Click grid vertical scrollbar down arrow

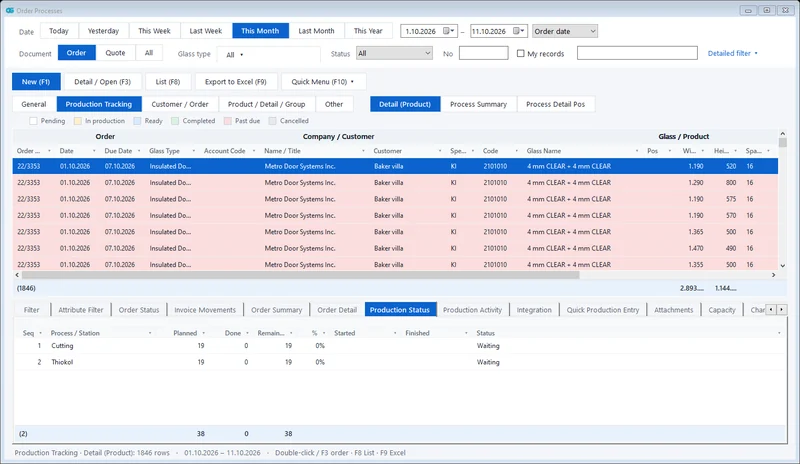point(783,265)
